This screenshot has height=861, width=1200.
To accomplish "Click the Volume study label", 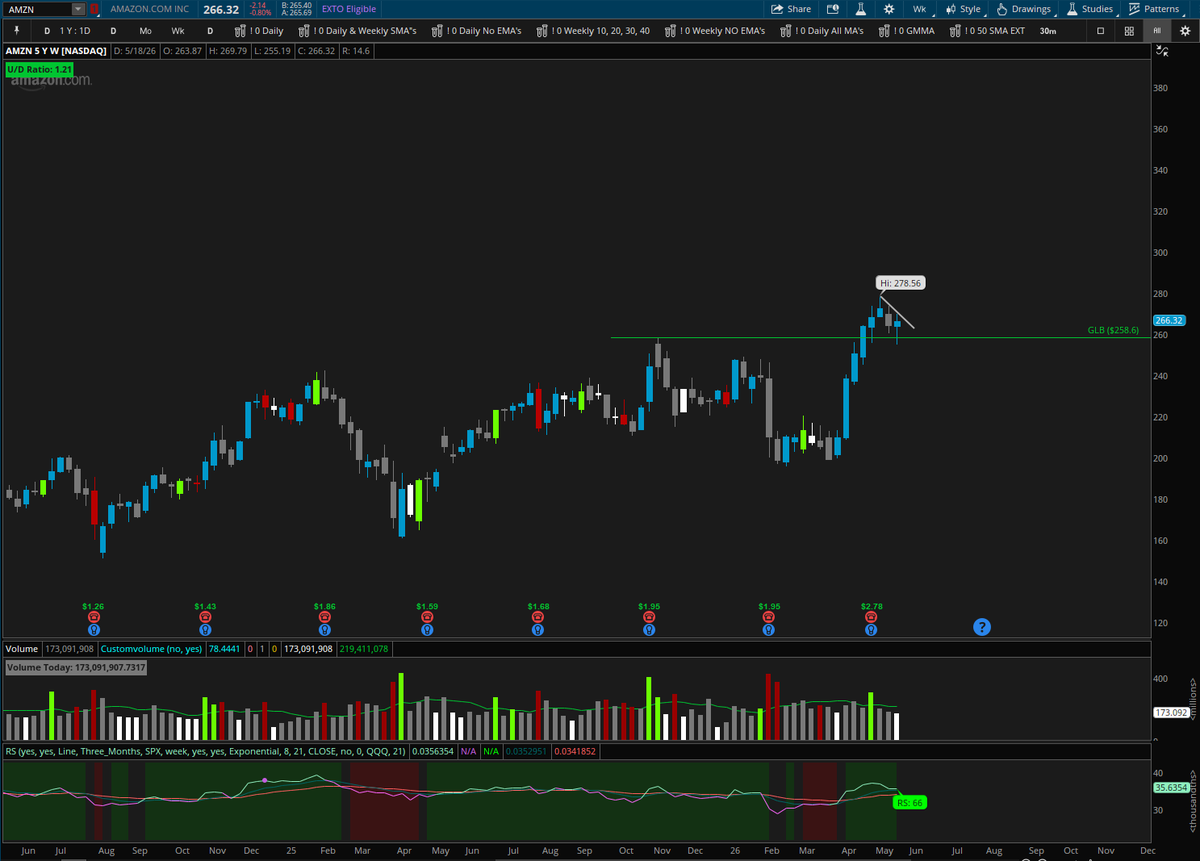I will pyautogui.click(x=21, y=649).
